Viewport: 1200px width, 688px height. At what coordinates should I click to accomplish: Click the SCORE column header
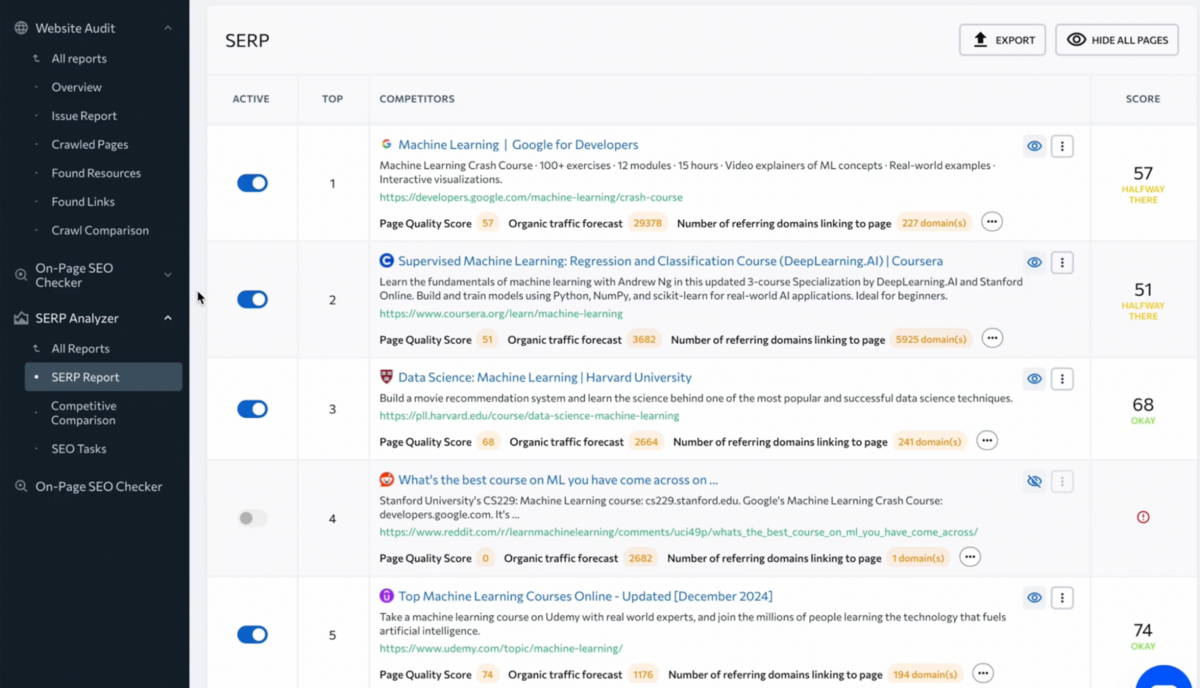pos(1143,99)
